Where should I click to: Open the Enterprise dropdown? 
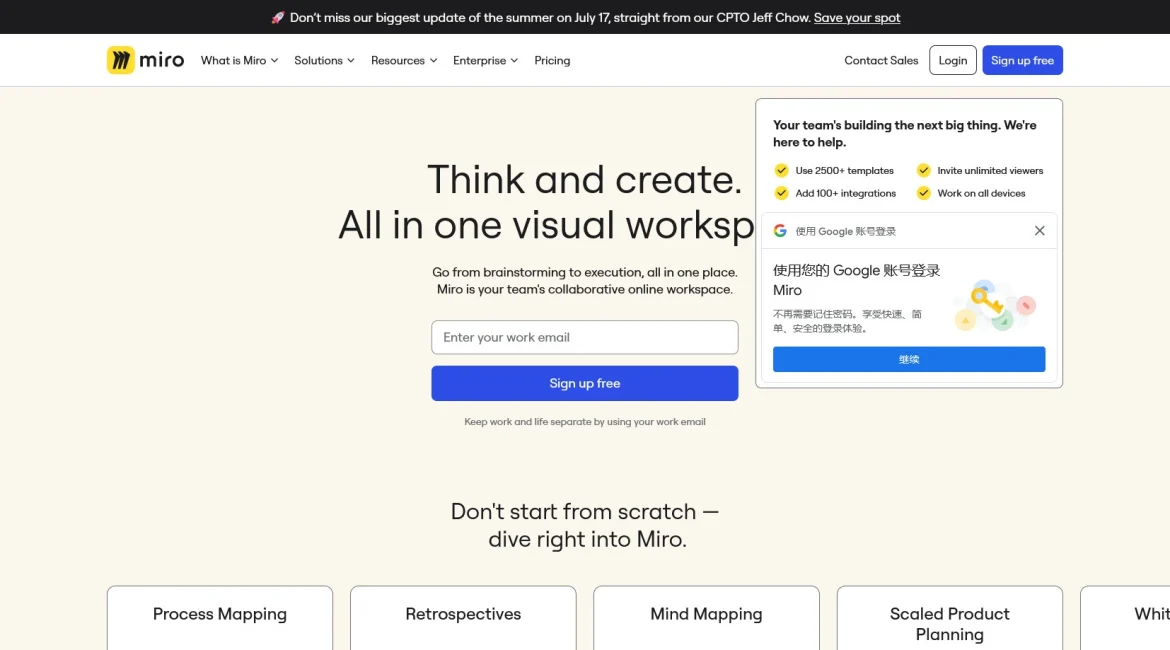pos(485,60)
